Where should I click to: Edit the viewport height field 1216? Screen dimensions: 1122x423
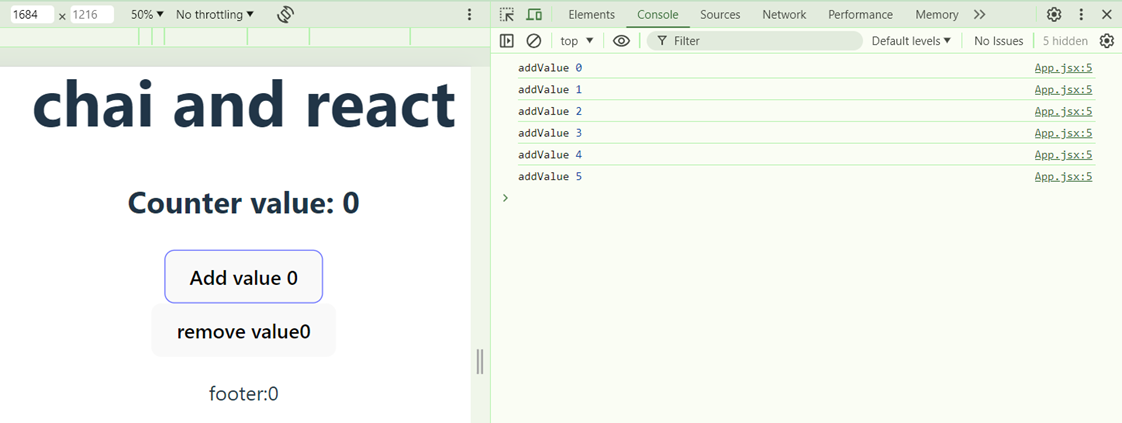tap(92, 14)
